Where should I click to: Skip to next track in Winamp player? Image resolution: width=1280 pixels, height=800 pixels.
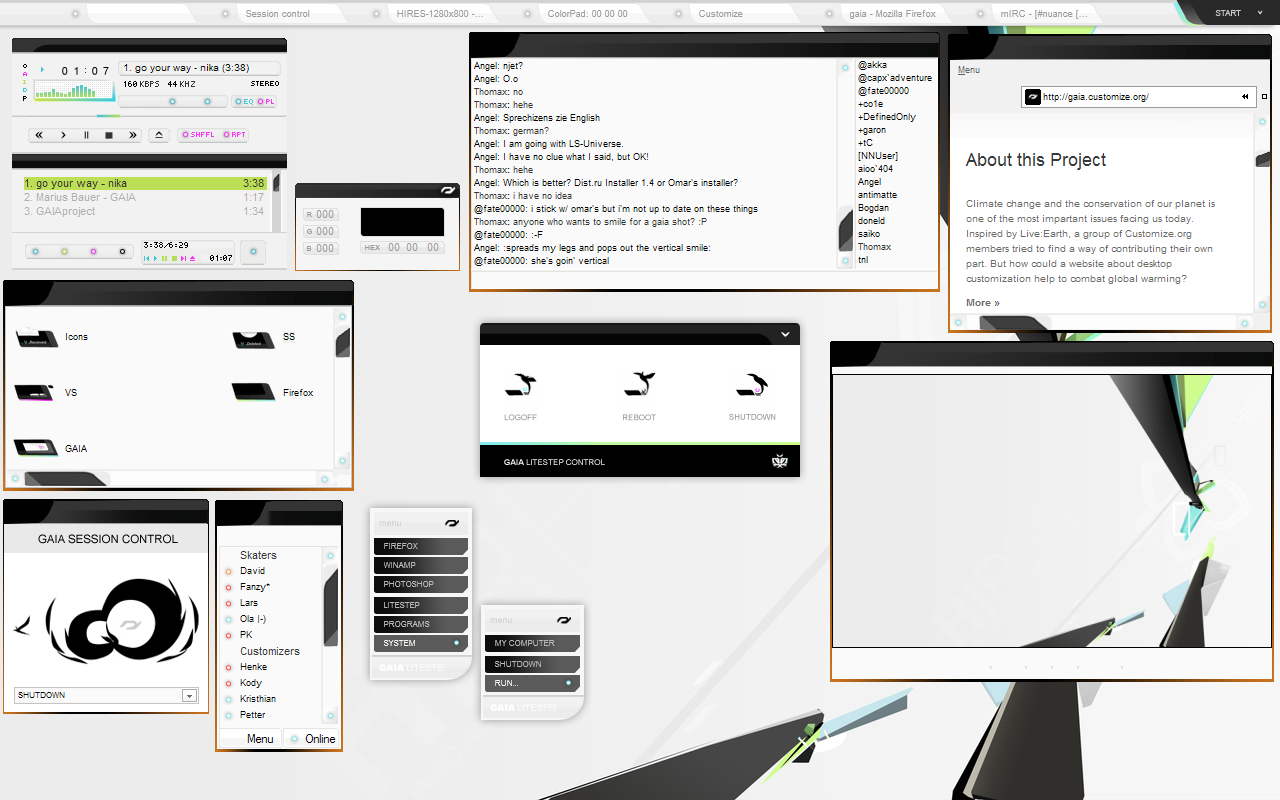(132, 135)
